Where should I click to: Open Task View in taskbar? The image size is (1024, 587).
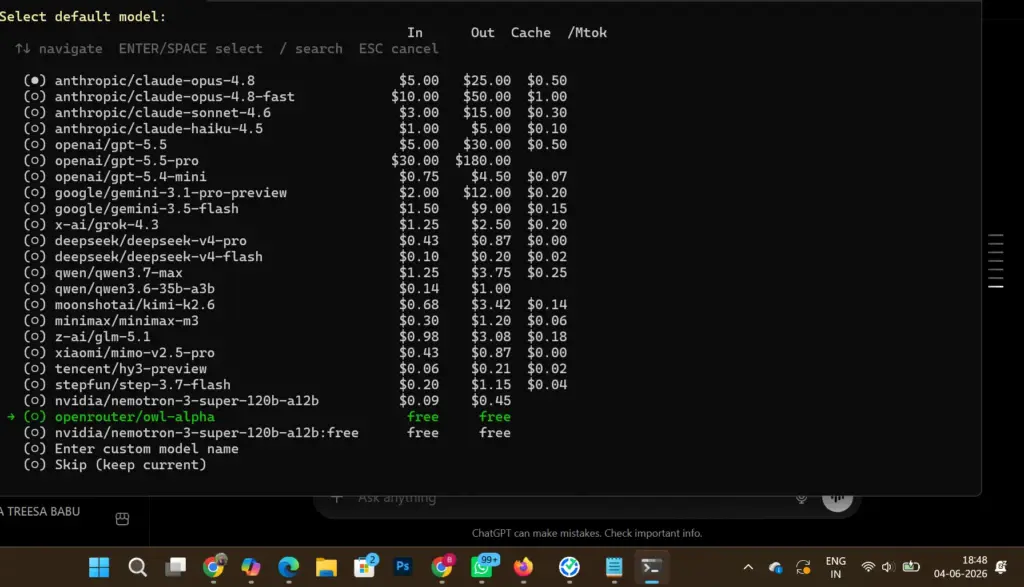tap(175, 567)
